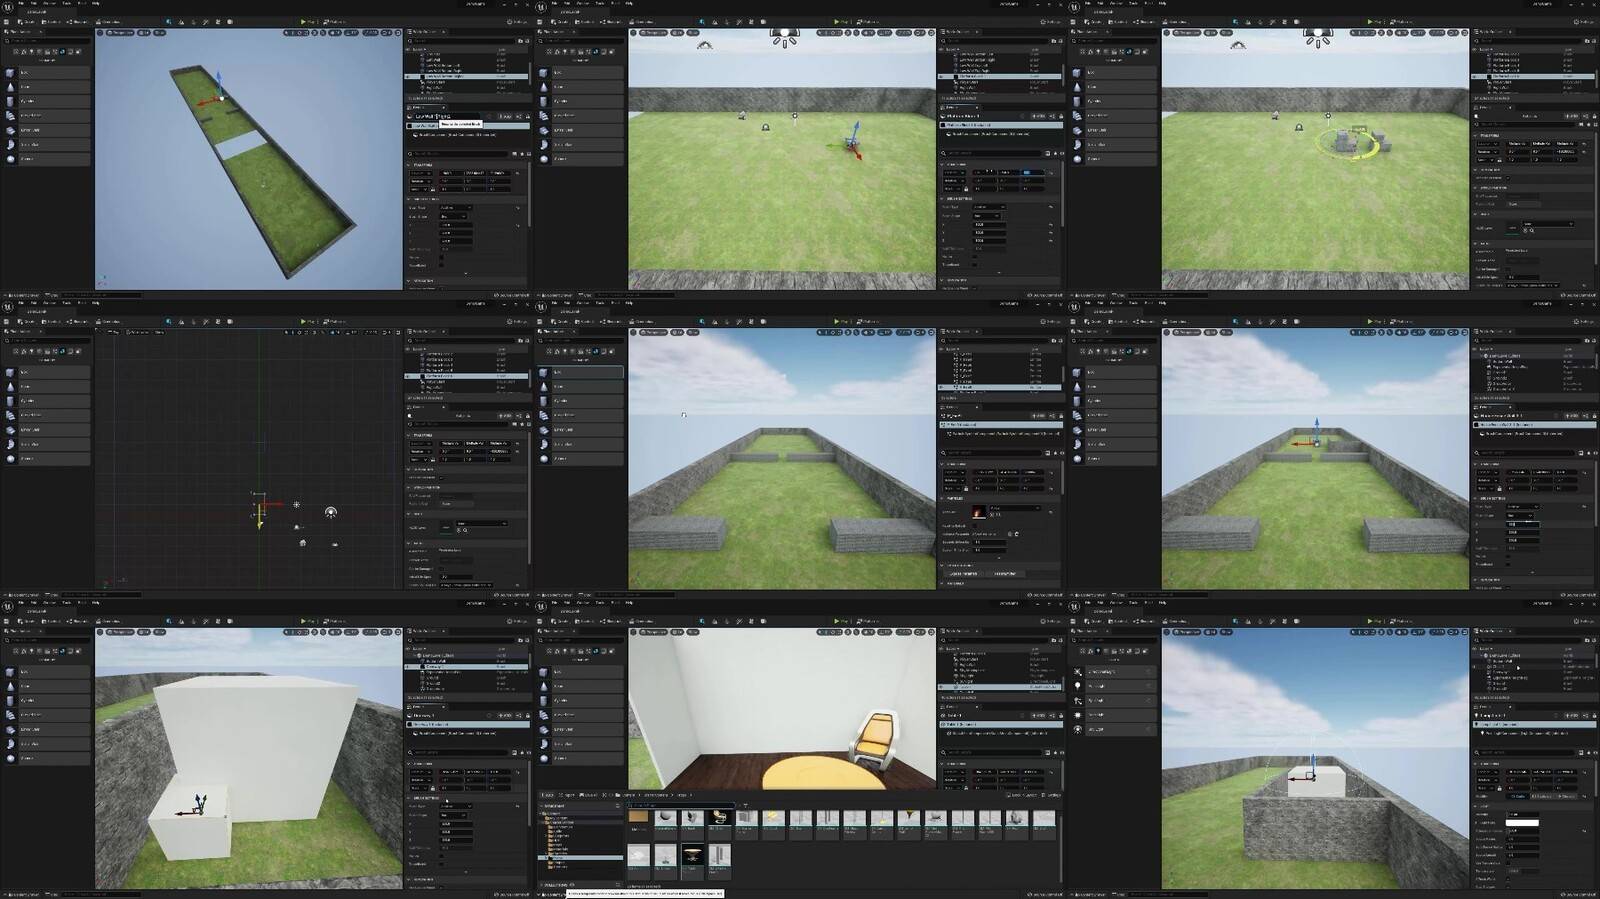
Task: Select the Box brush in the aerial-strip editor
Action: point(47,72)
